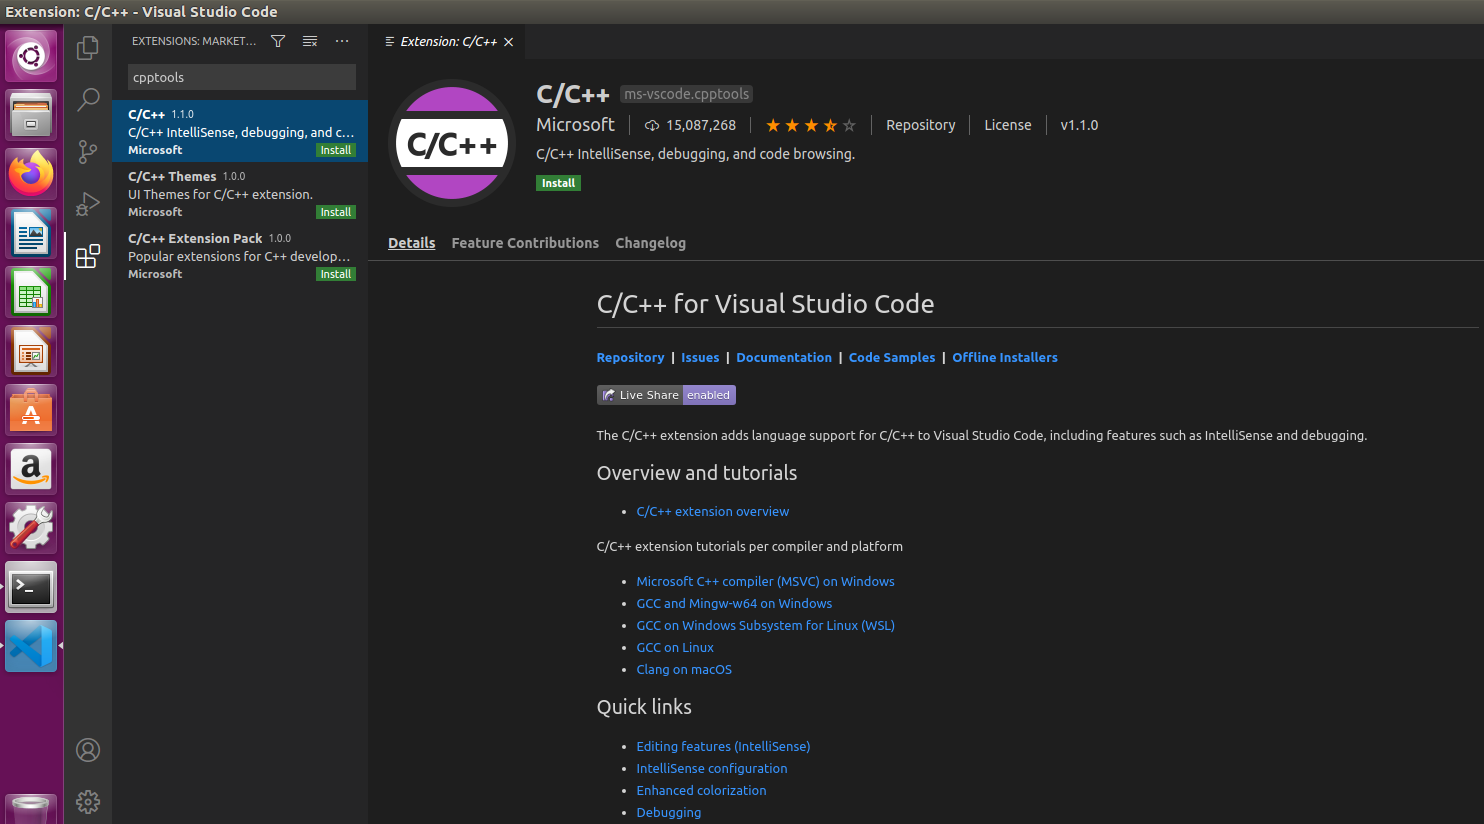This screenshot has height=824, width=1484.
Task: Open the License link in header
Action: [x=1007, y=125]
